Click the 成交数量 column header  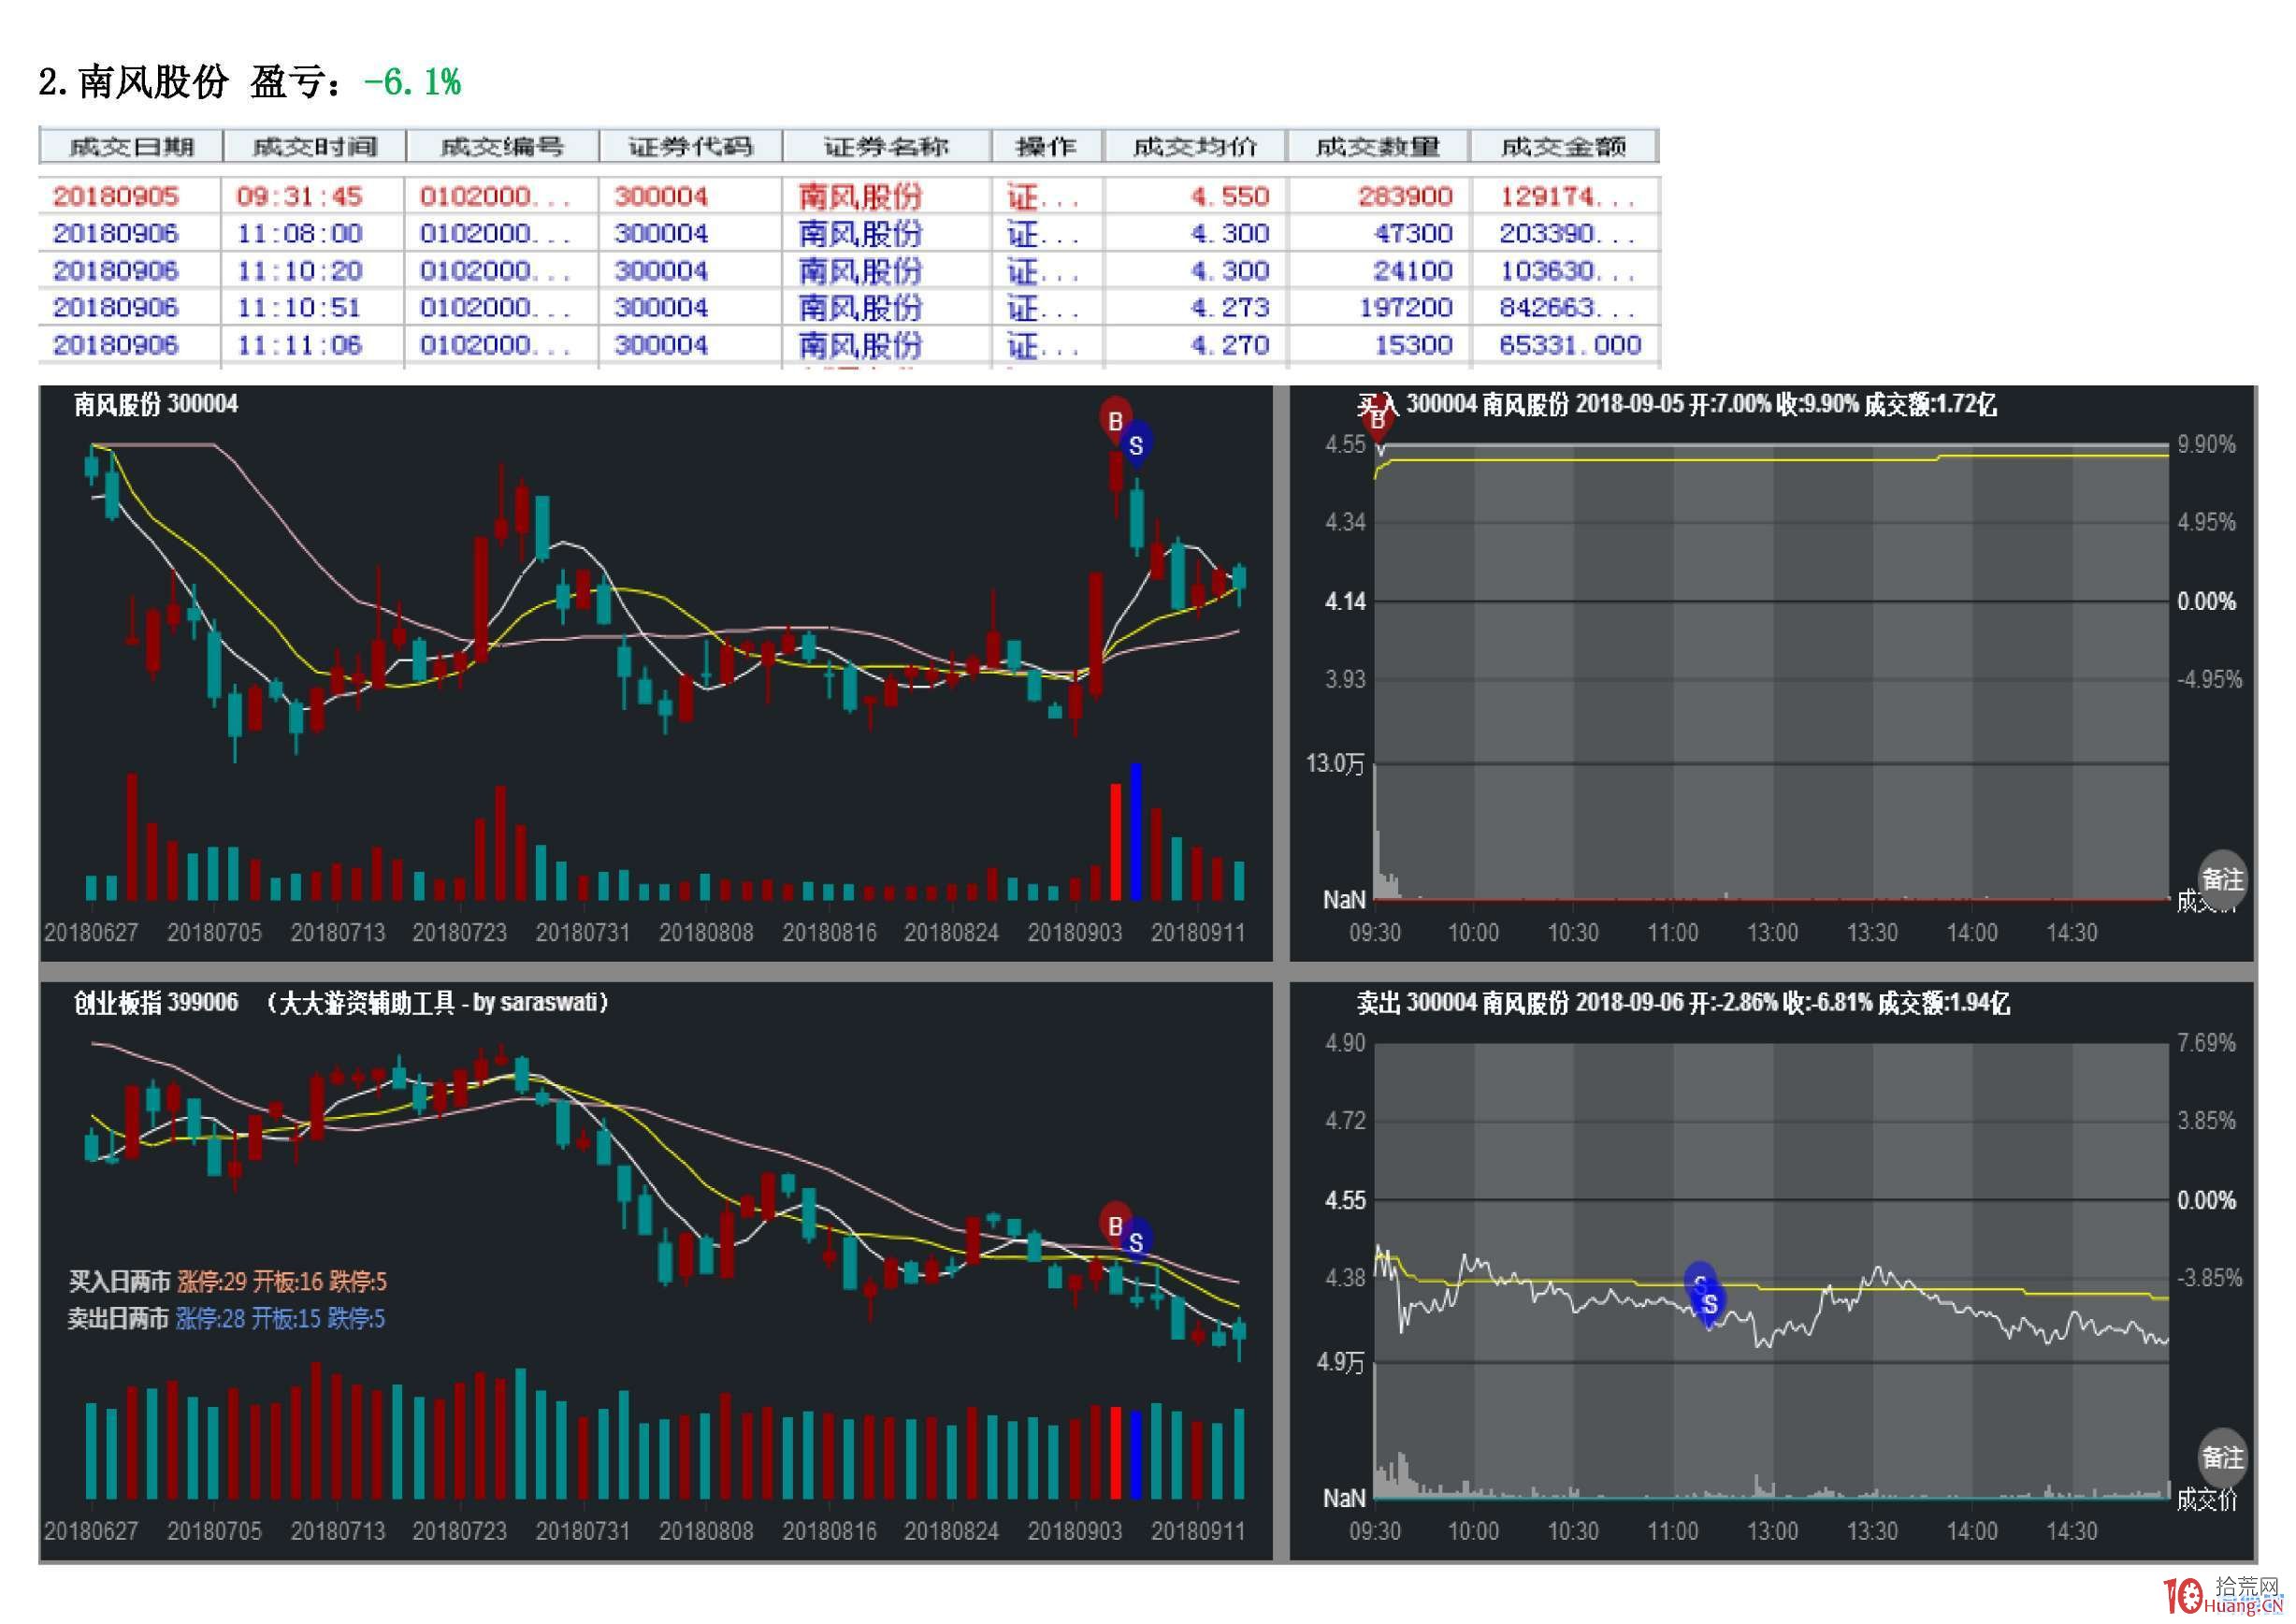1377,147
